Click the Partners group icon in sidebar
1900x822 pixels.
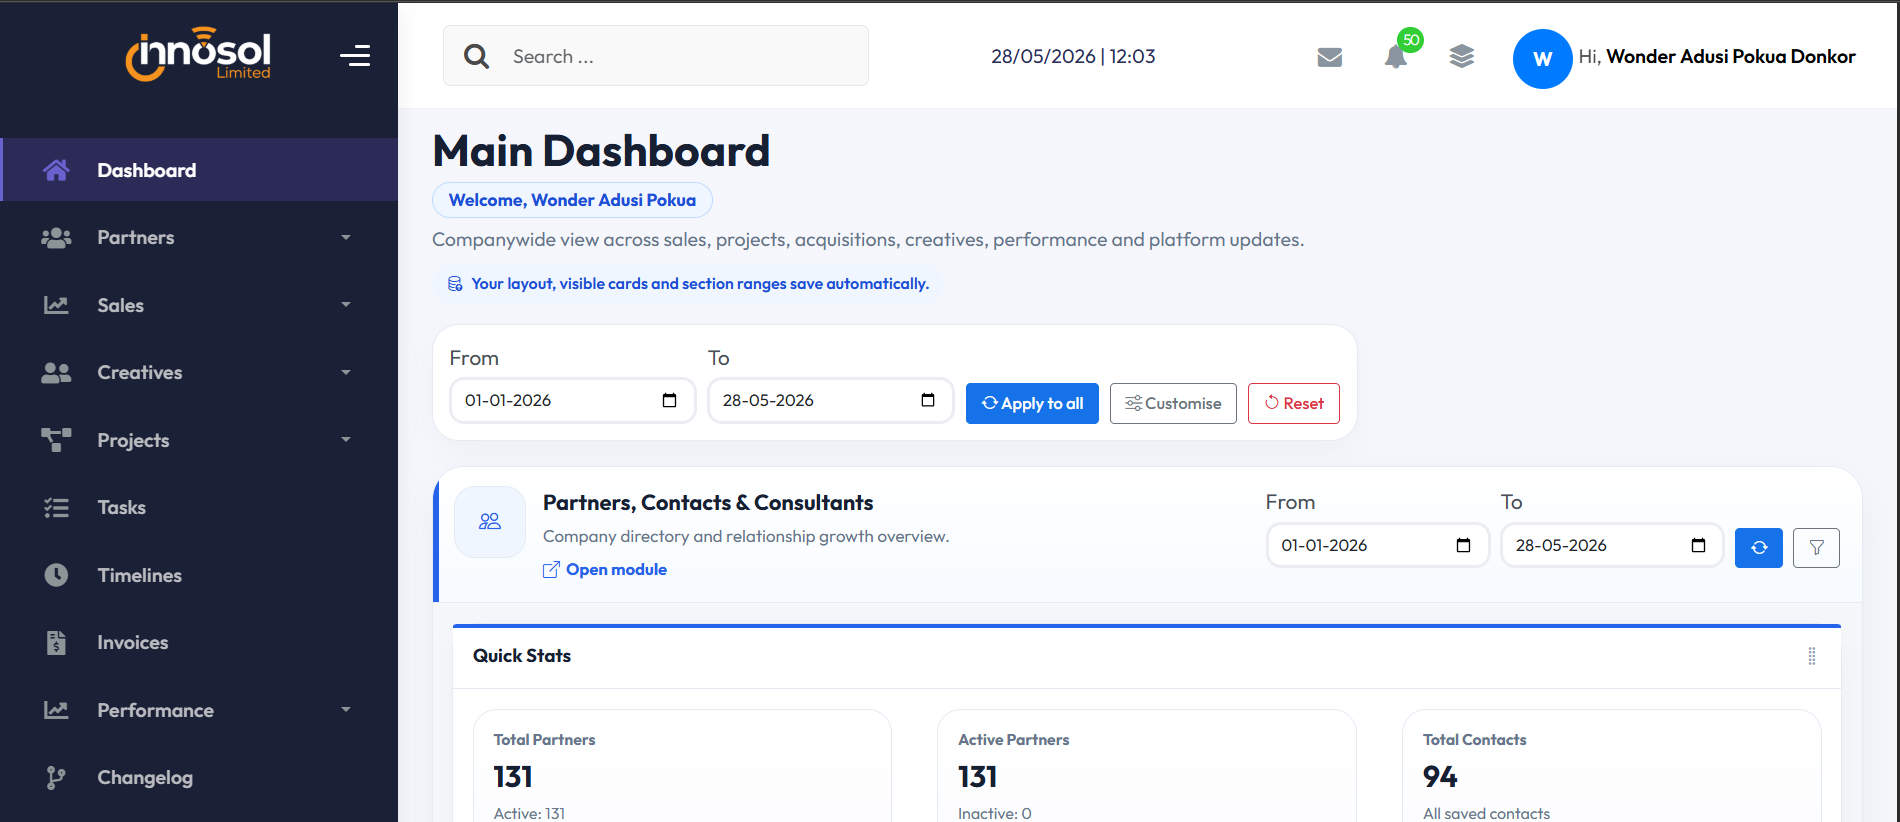pyautogui.click(x=56, y=238)
